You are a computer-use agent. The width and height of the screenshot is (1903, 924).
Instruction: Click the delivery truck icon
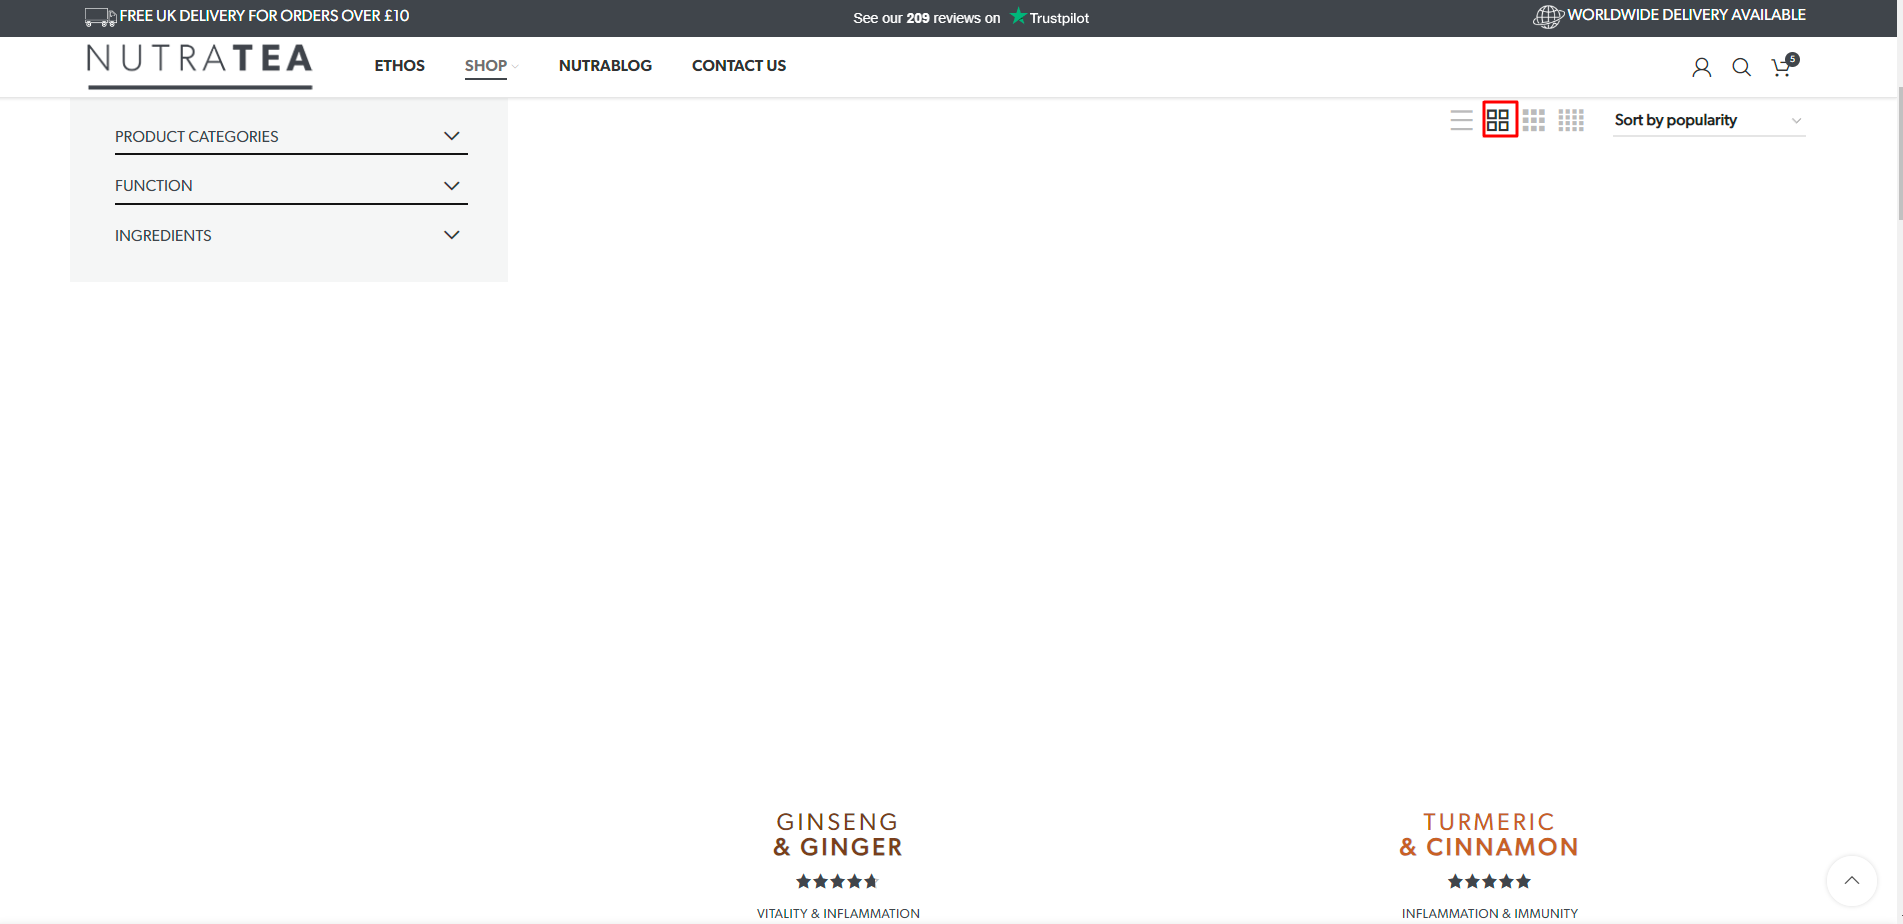100,17
